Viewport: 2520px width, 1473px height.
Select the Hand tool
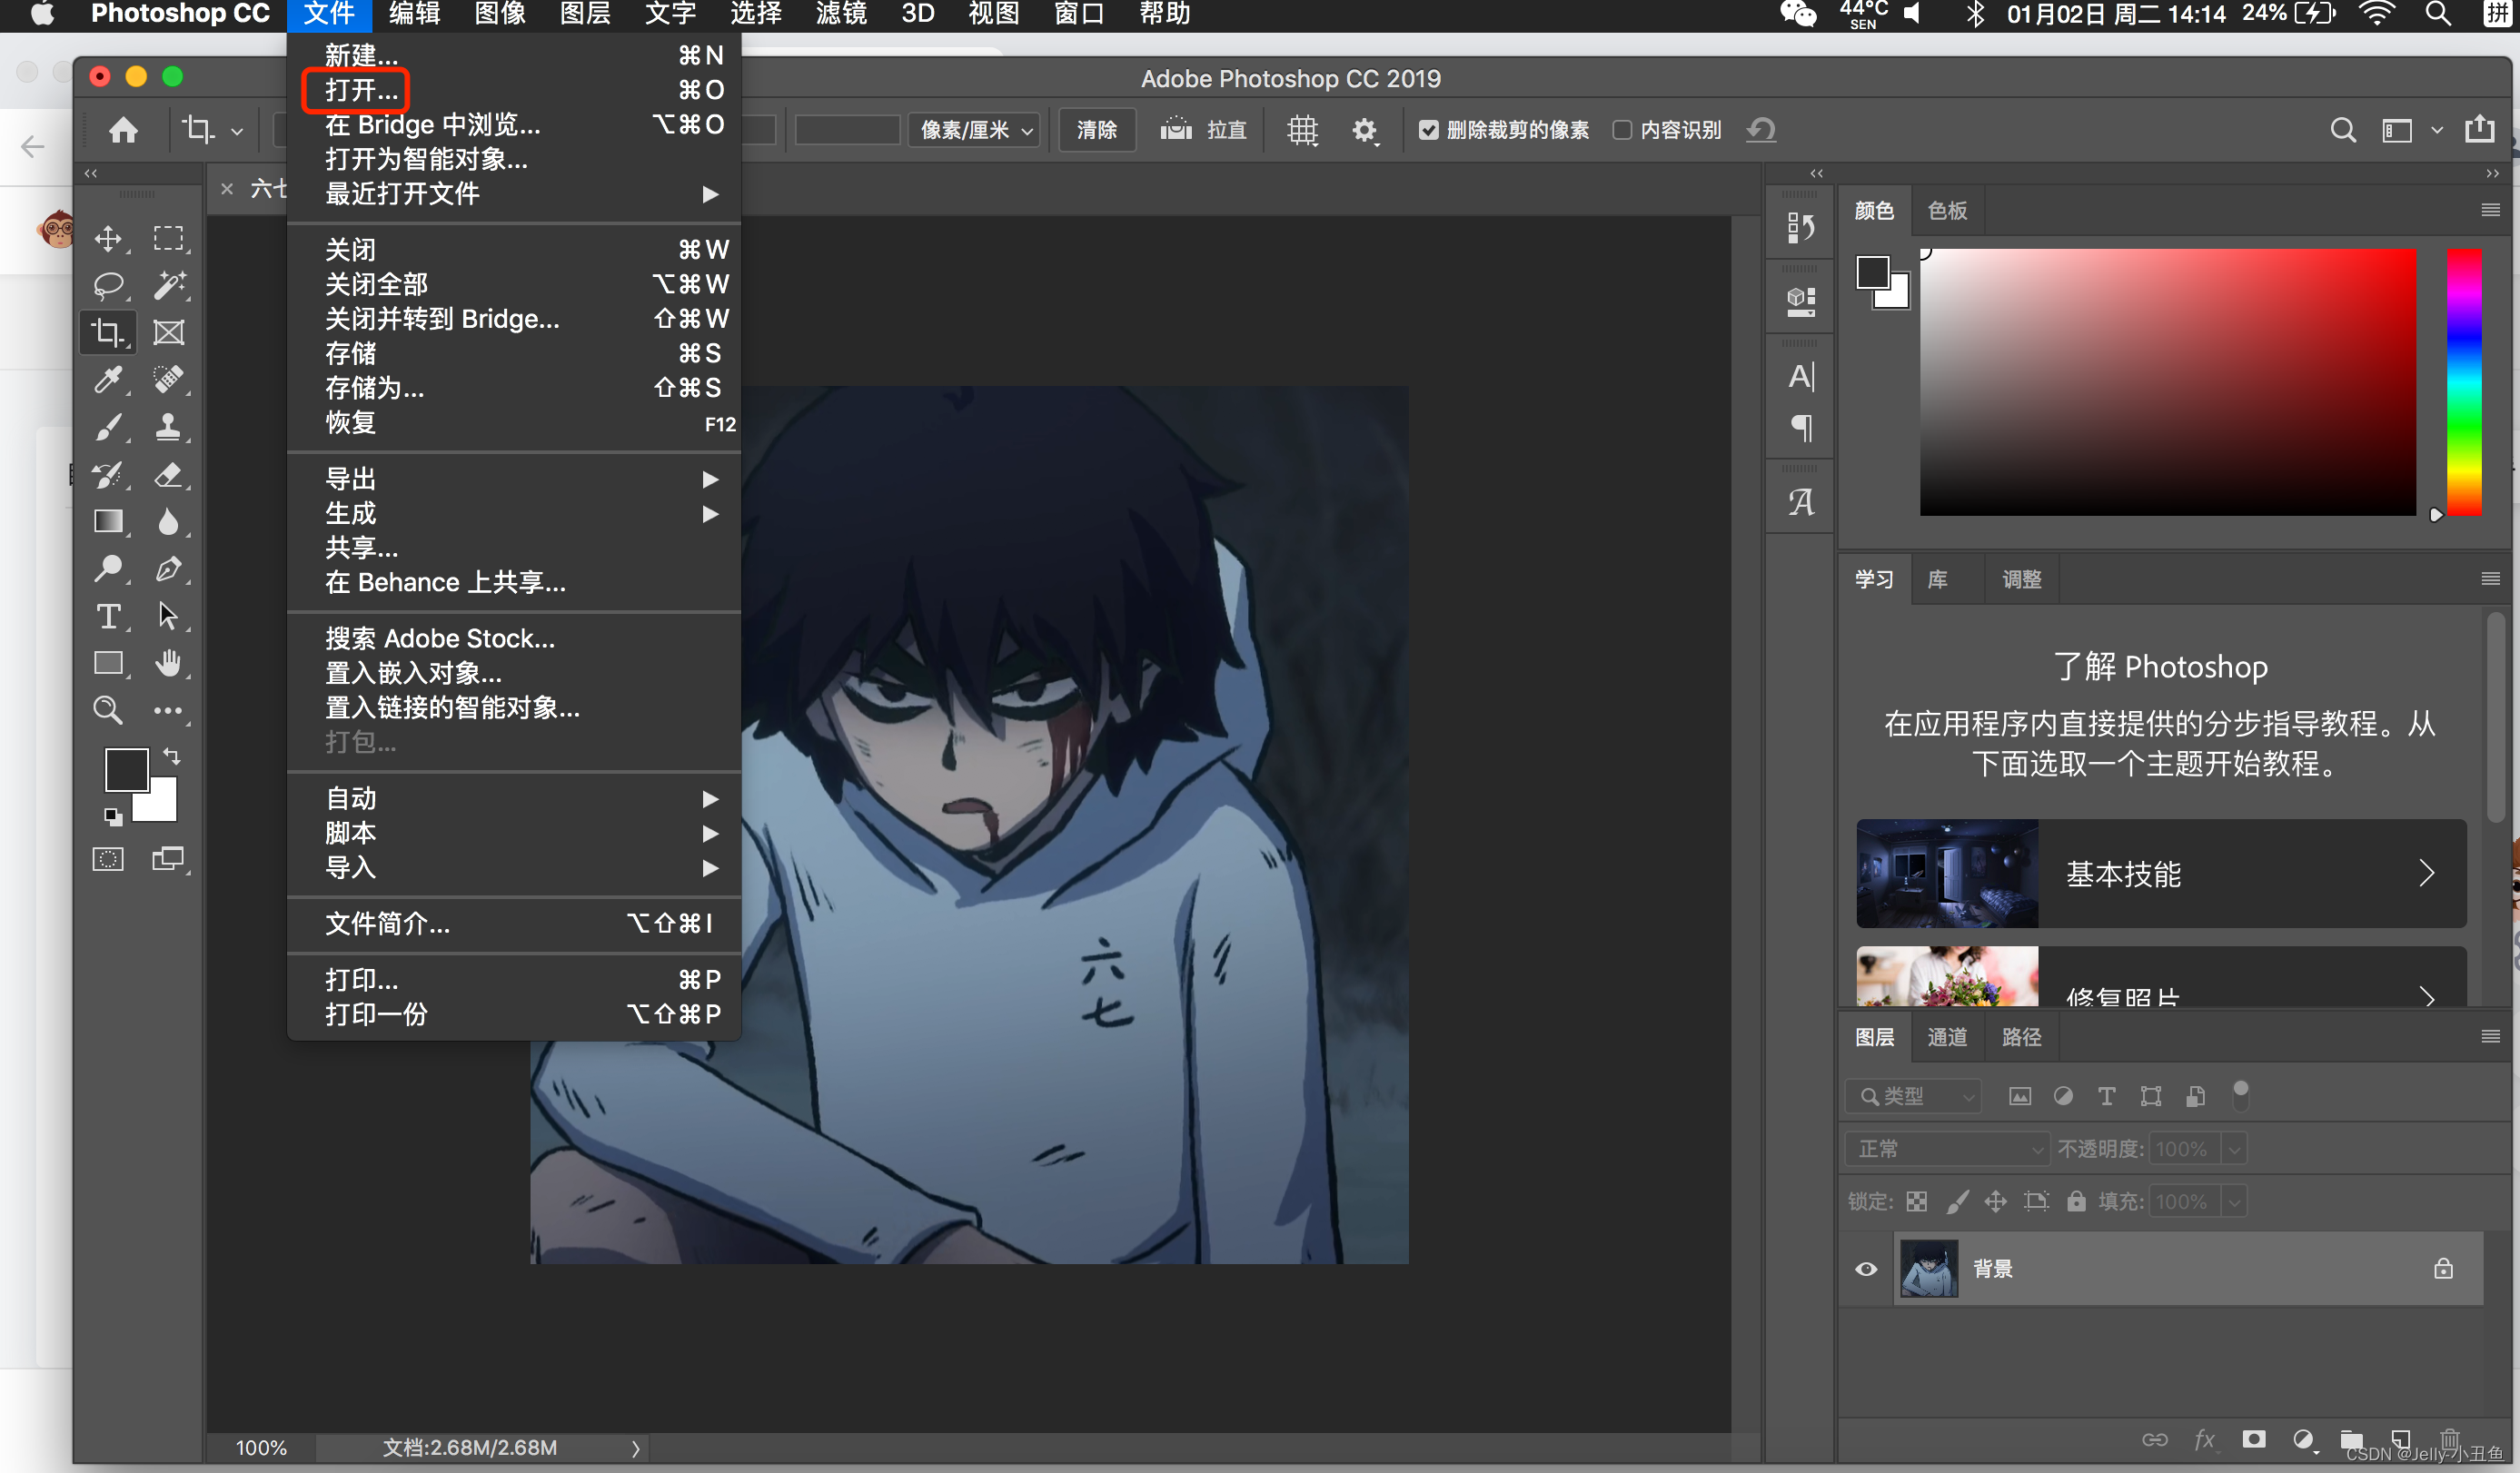click(x=168, y=663)
